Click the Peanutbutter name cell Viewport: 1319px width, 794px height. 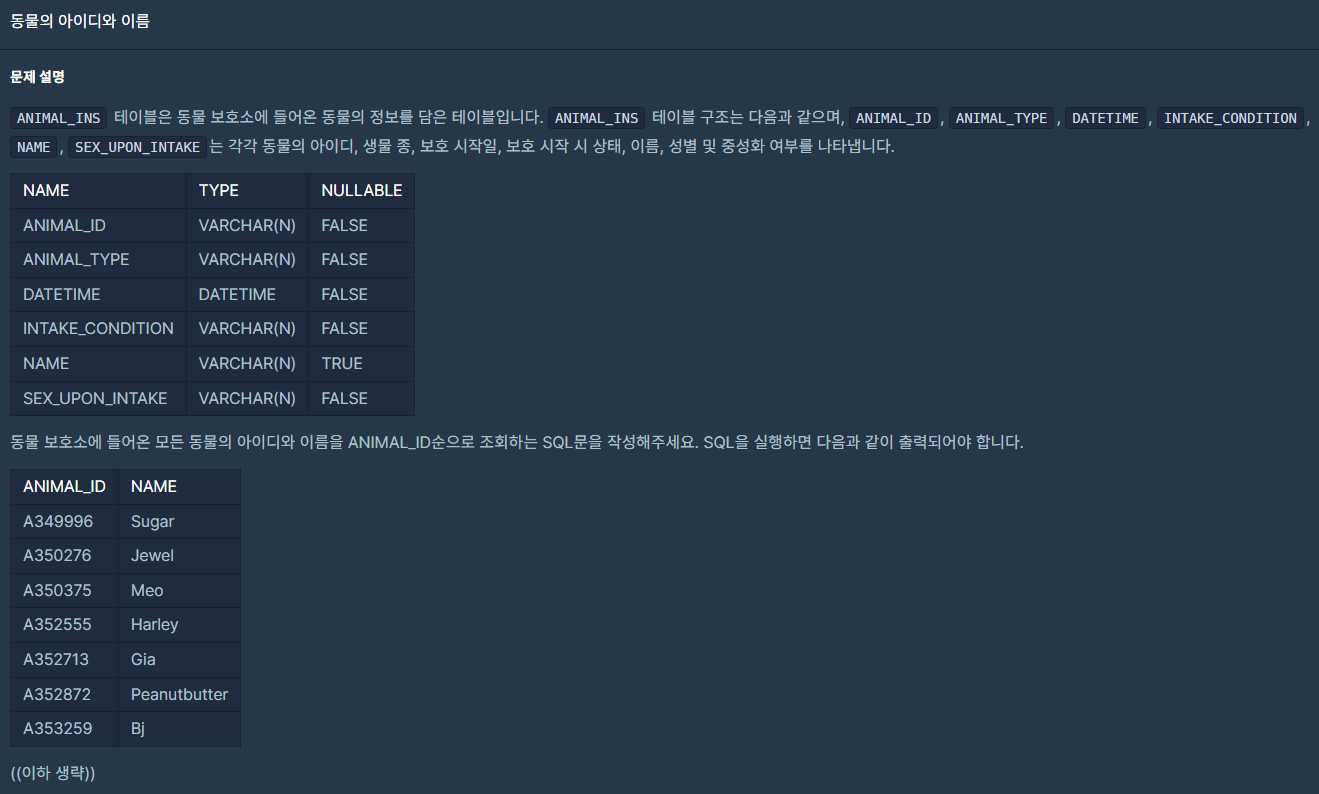point(179,694)
